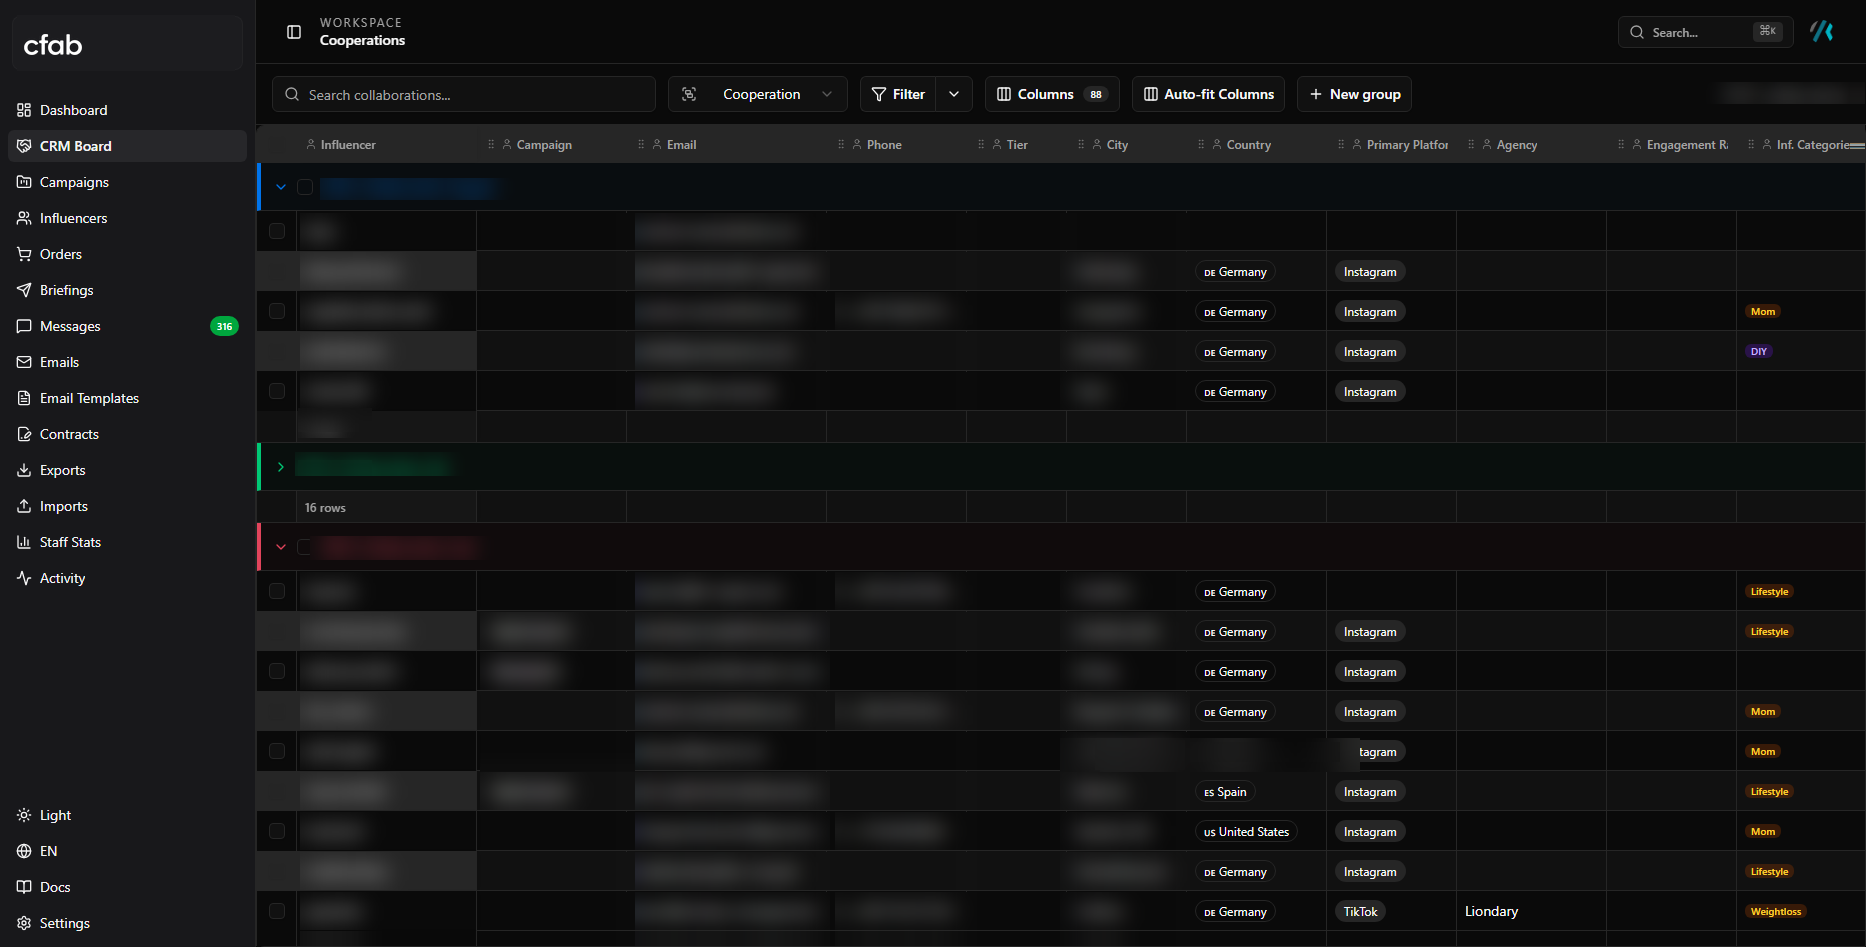Collapse the blue group chevron
The height and width of the screenshot is (947, 1866).
tap(281, 187)
